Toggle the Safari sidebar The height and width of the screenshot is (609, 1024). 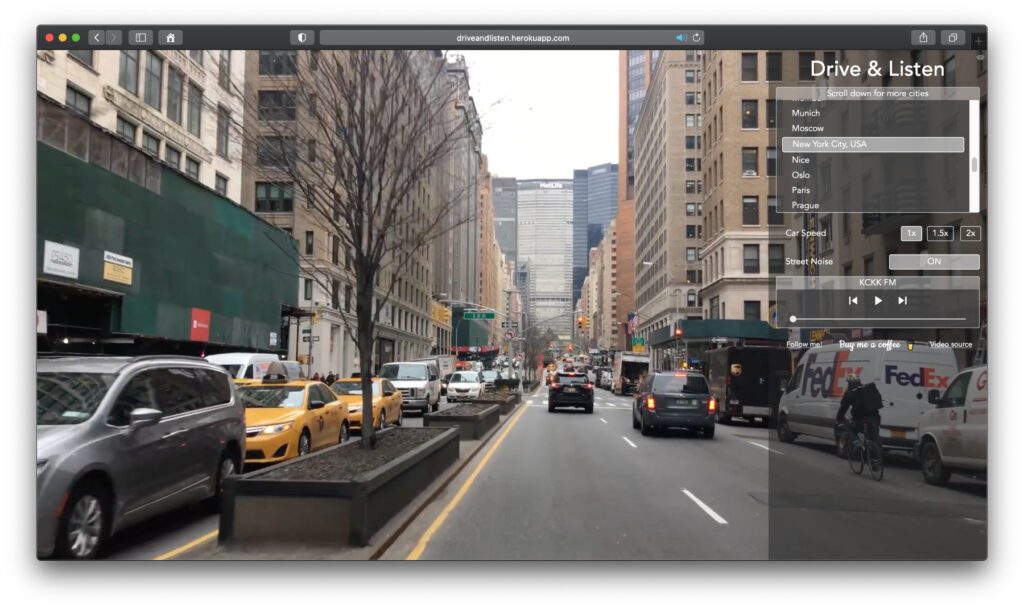point(140,38)
